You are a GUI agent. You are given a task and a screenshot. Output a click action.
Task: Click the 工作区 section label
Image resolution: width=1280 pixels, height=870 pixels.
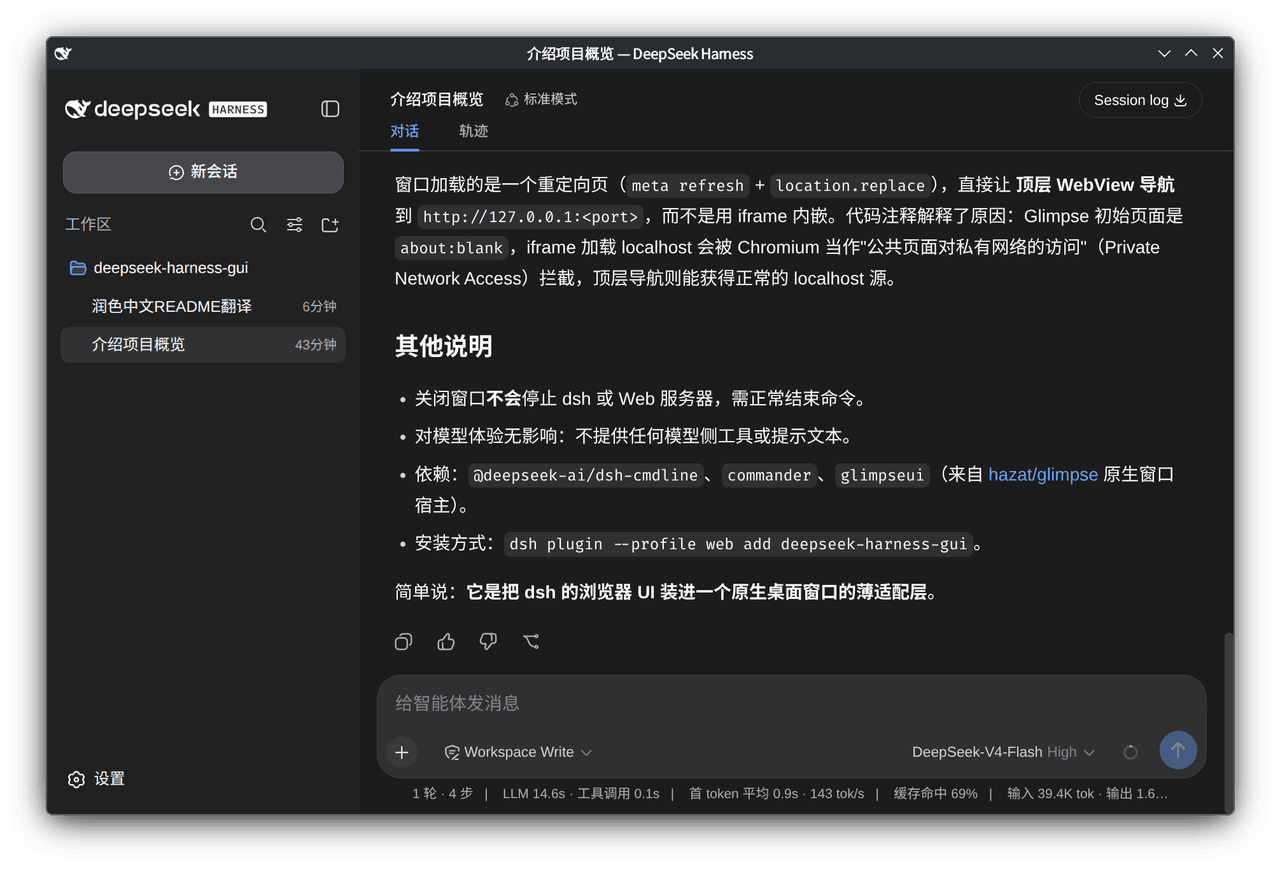coord(88,225)
